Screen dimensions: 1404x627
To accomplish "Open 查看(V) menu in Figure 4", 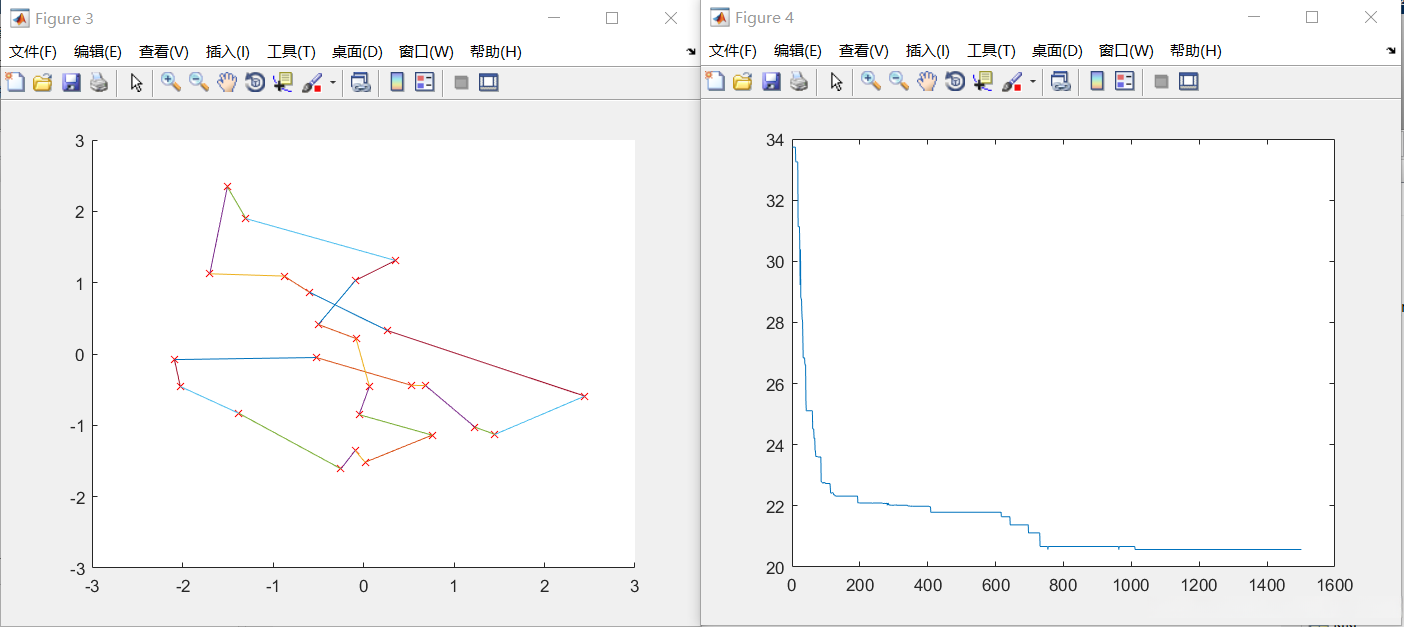I will pos(864,51).
